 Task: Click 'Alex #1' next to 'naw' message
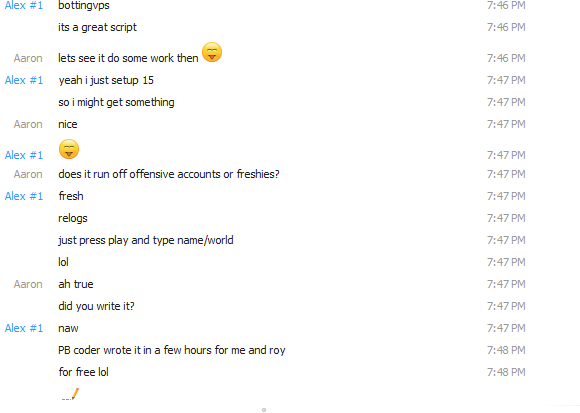point(24,328)
